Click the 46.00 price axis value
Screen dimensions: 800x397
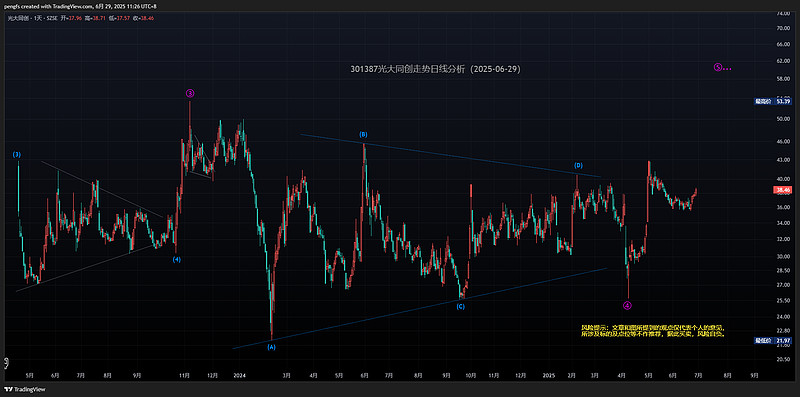point(783,141)
